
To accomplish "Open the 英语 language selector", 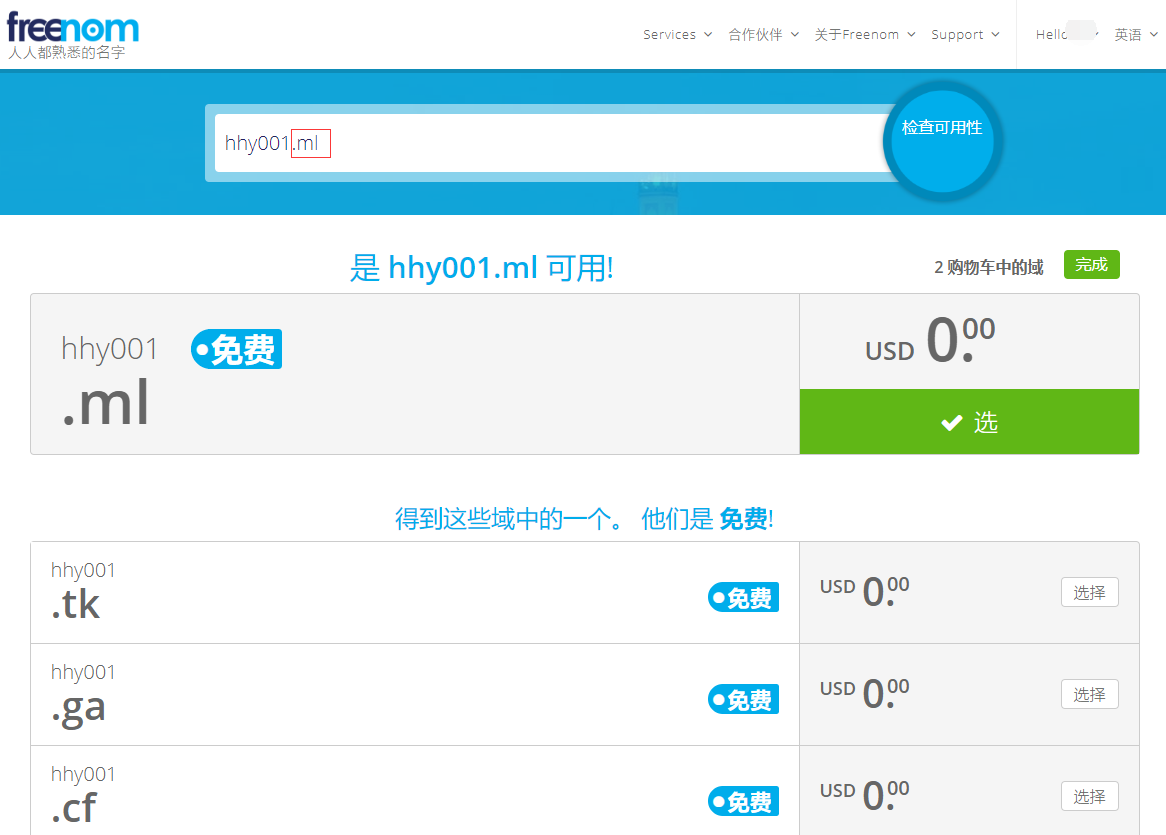I will (1136, 34).
